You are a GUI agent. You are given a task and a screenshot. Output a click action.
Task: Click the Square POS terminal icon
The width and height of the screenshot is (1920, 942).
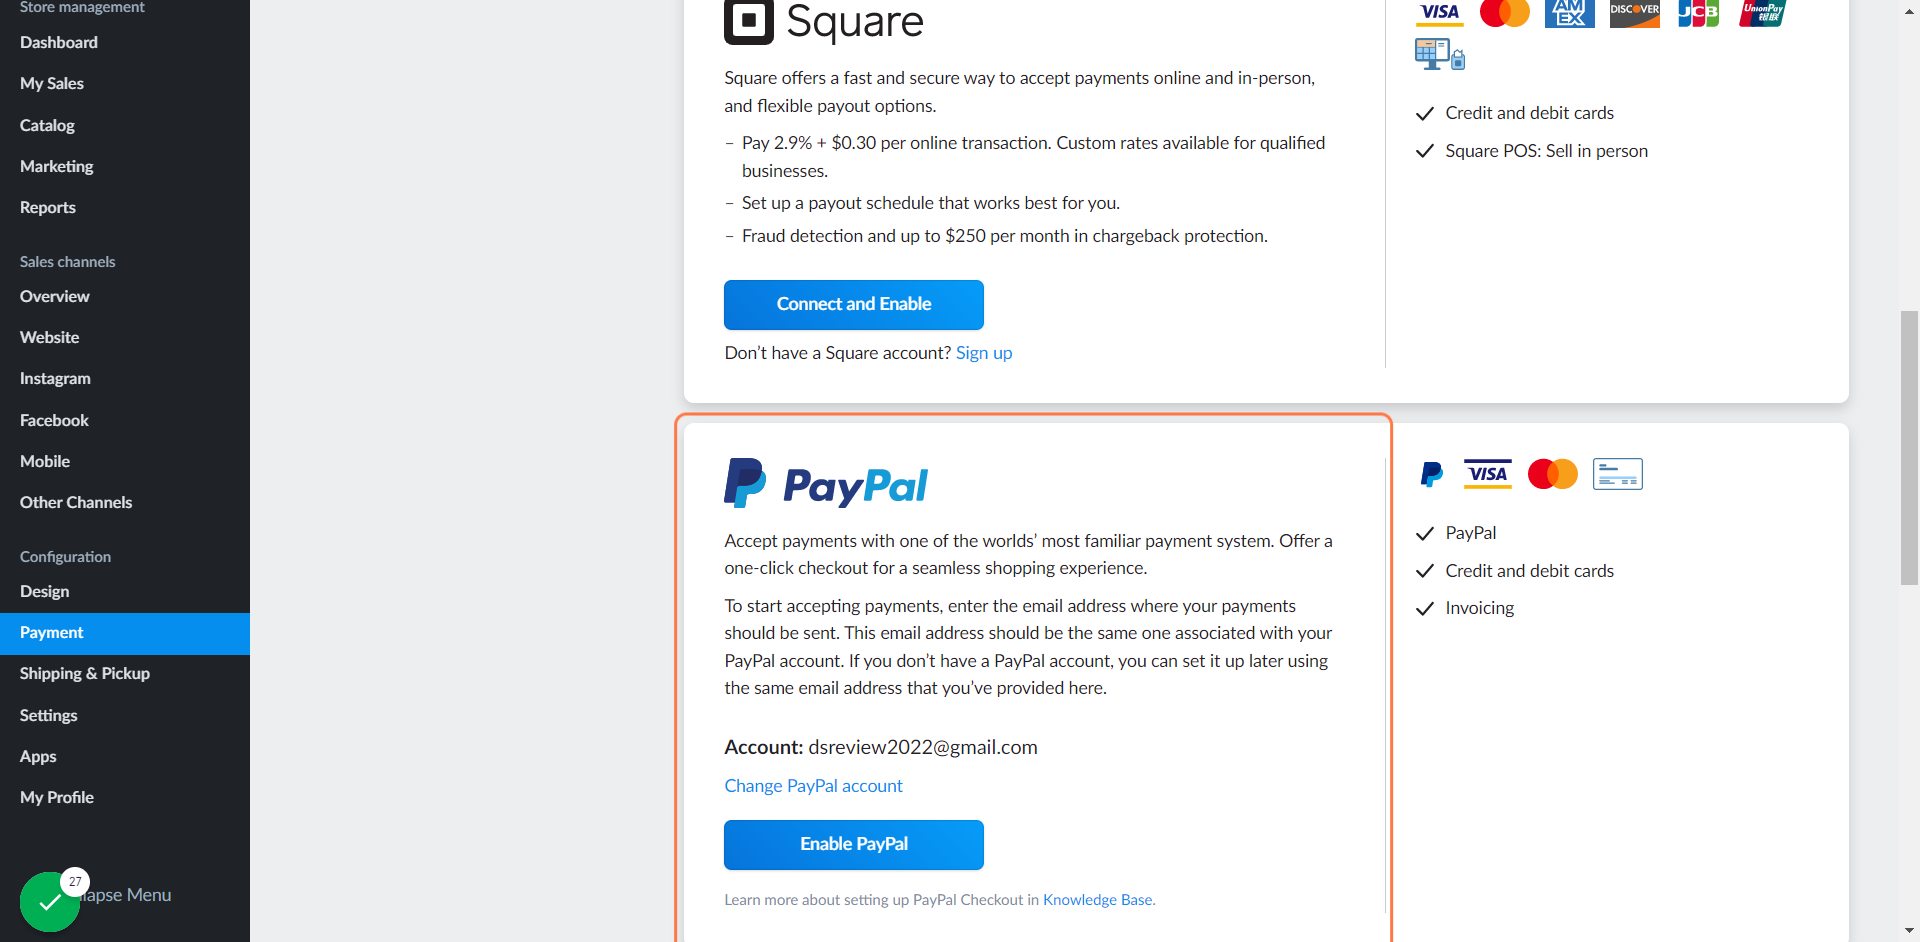coord(1440,54)
